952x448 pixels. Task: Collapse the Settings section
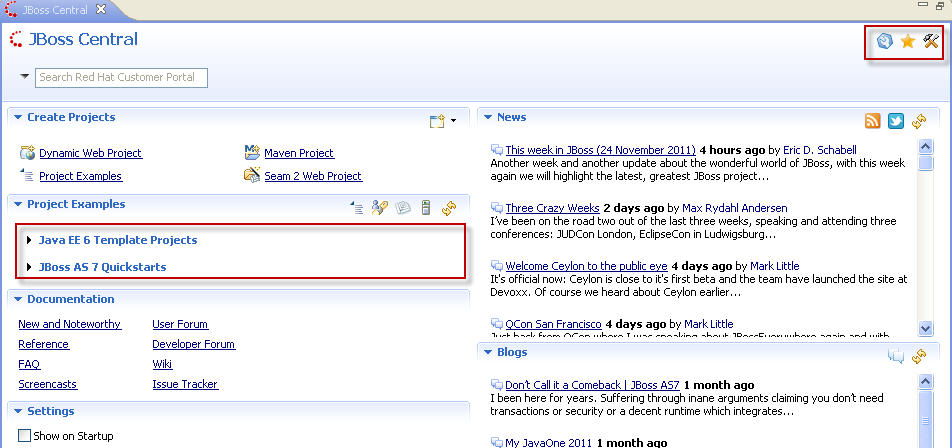[x=18, y=412]
